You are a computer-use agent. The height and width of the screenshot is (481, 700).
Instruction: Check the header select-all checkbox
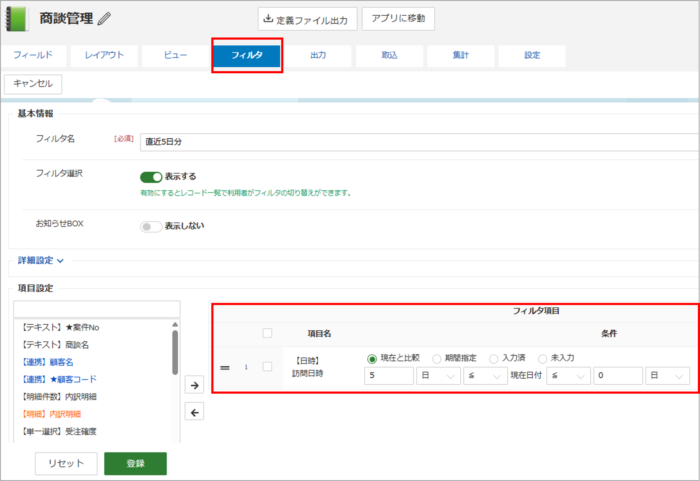[x=266, y=333]
